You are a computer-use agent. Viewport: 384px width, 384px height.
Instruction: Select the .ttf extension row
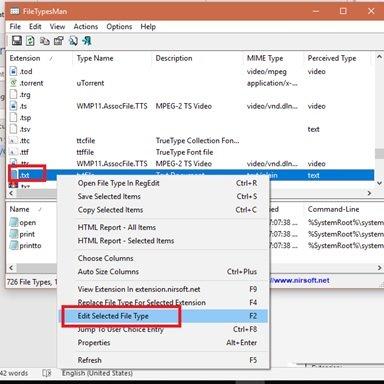(x=190, y=152)
